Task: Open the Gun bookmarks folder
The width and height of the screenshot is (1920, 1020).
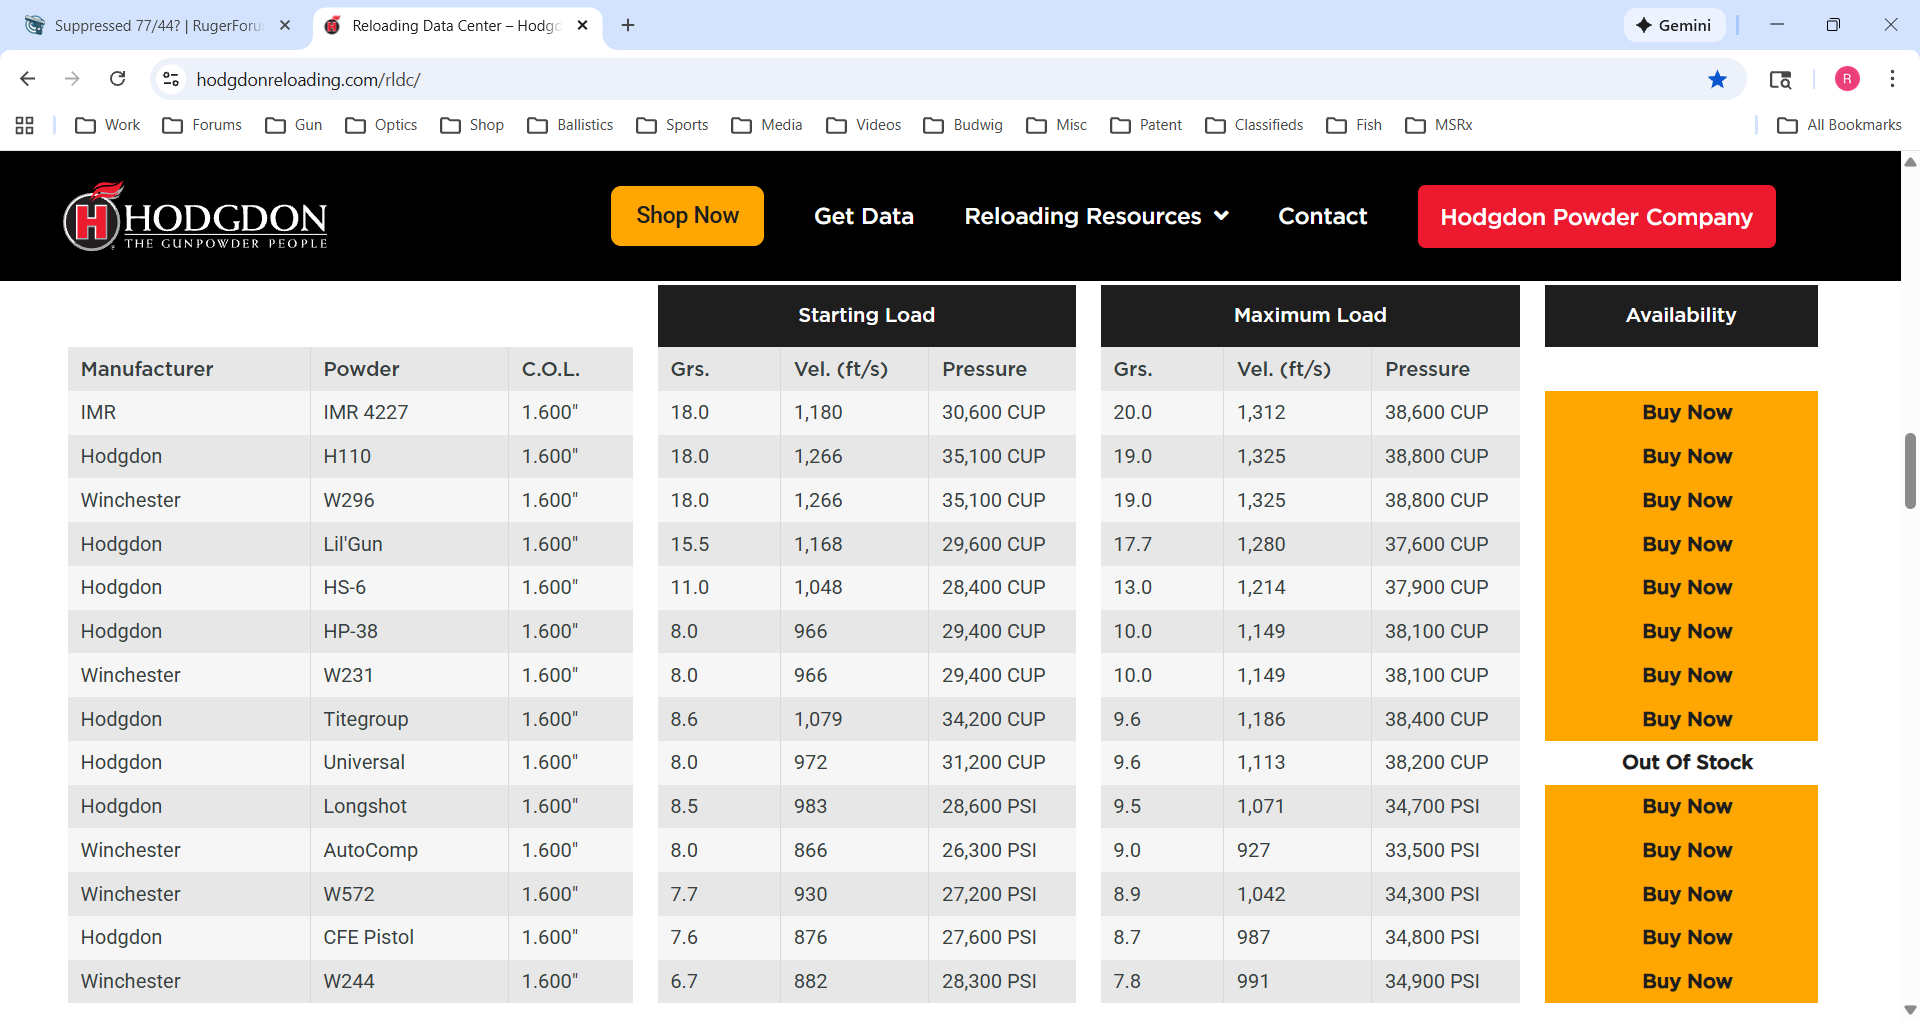Action: 293,125
